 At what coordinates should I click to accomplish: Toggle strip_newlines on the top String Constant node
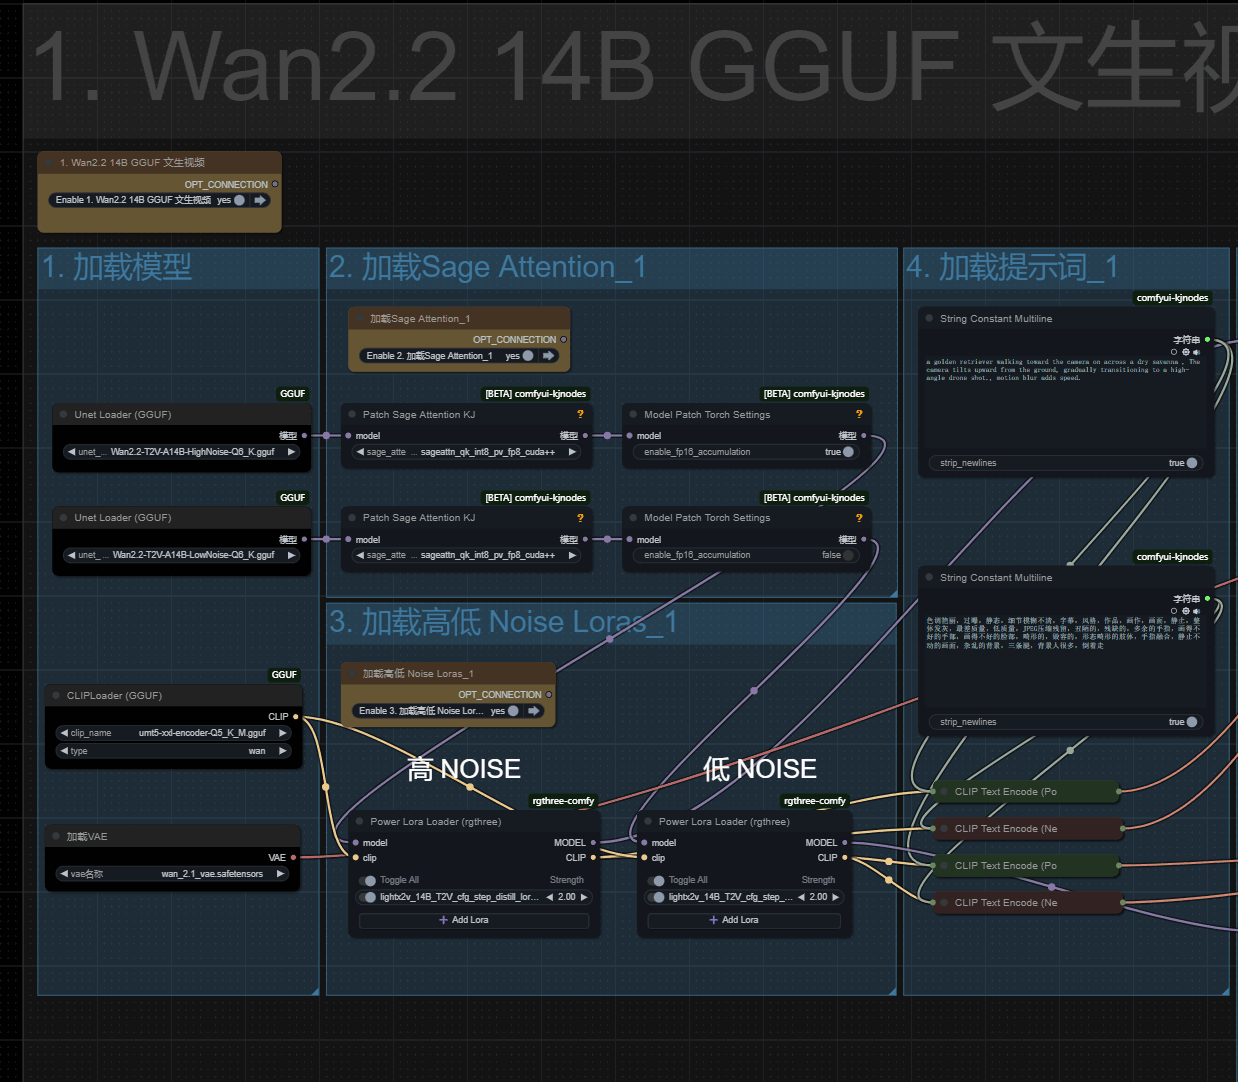1191,463
